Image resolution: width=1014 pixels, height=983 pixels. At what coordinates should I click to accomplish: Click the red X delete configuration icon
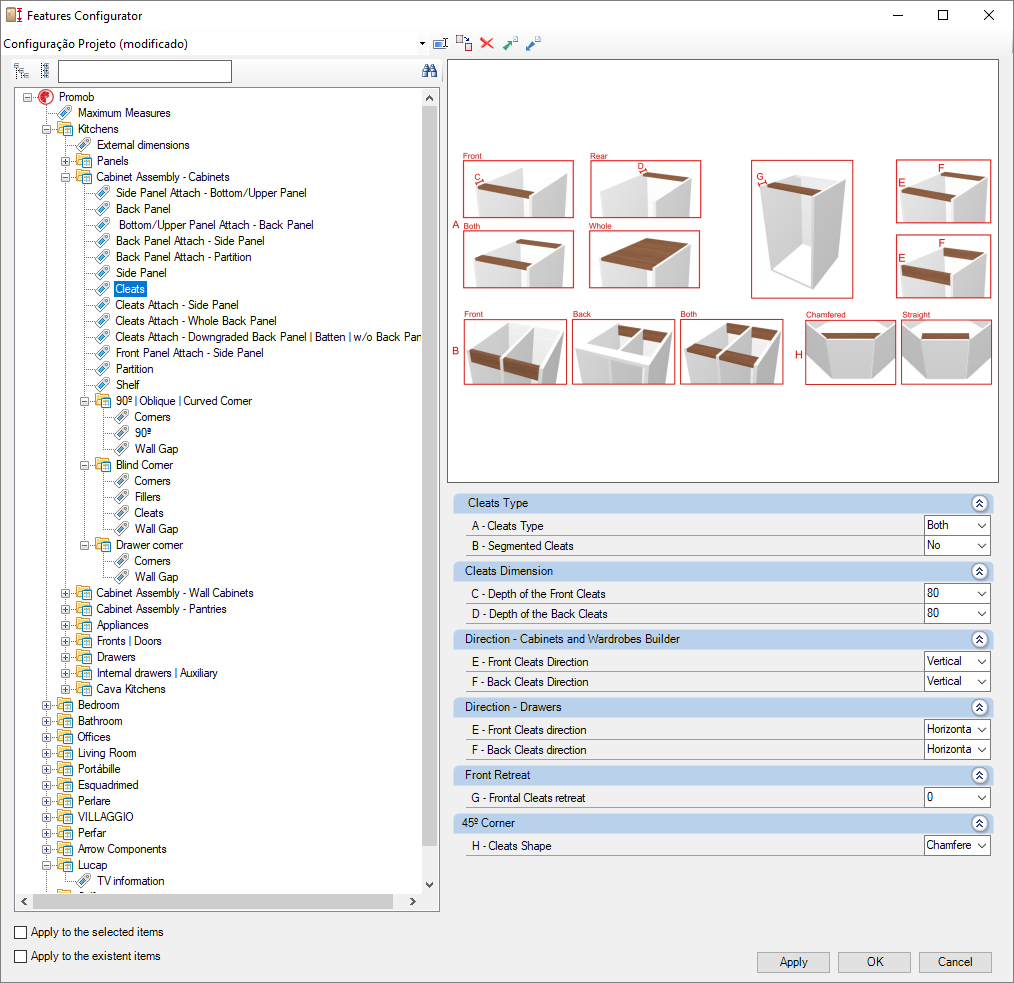point(487,44)
